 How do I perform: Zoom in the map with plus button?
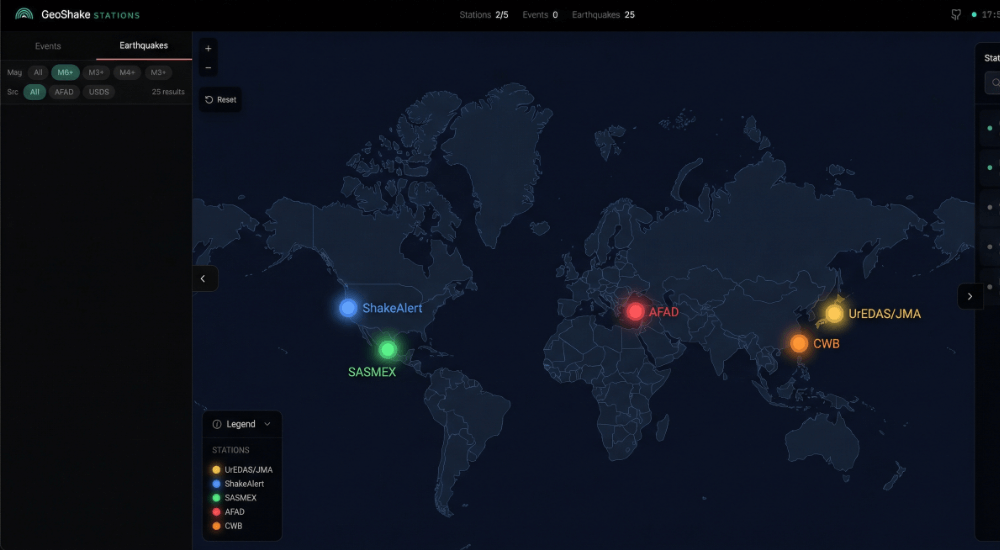click(x=208, y=48)
